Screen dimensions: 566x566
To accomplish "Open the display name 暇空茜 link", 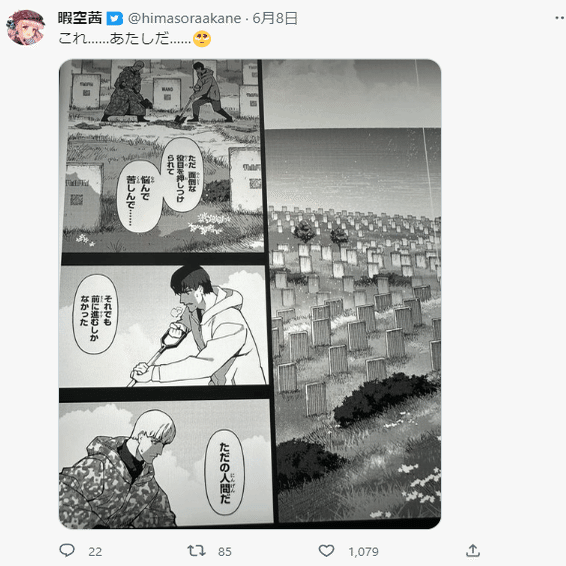I will tap(80, 18).
